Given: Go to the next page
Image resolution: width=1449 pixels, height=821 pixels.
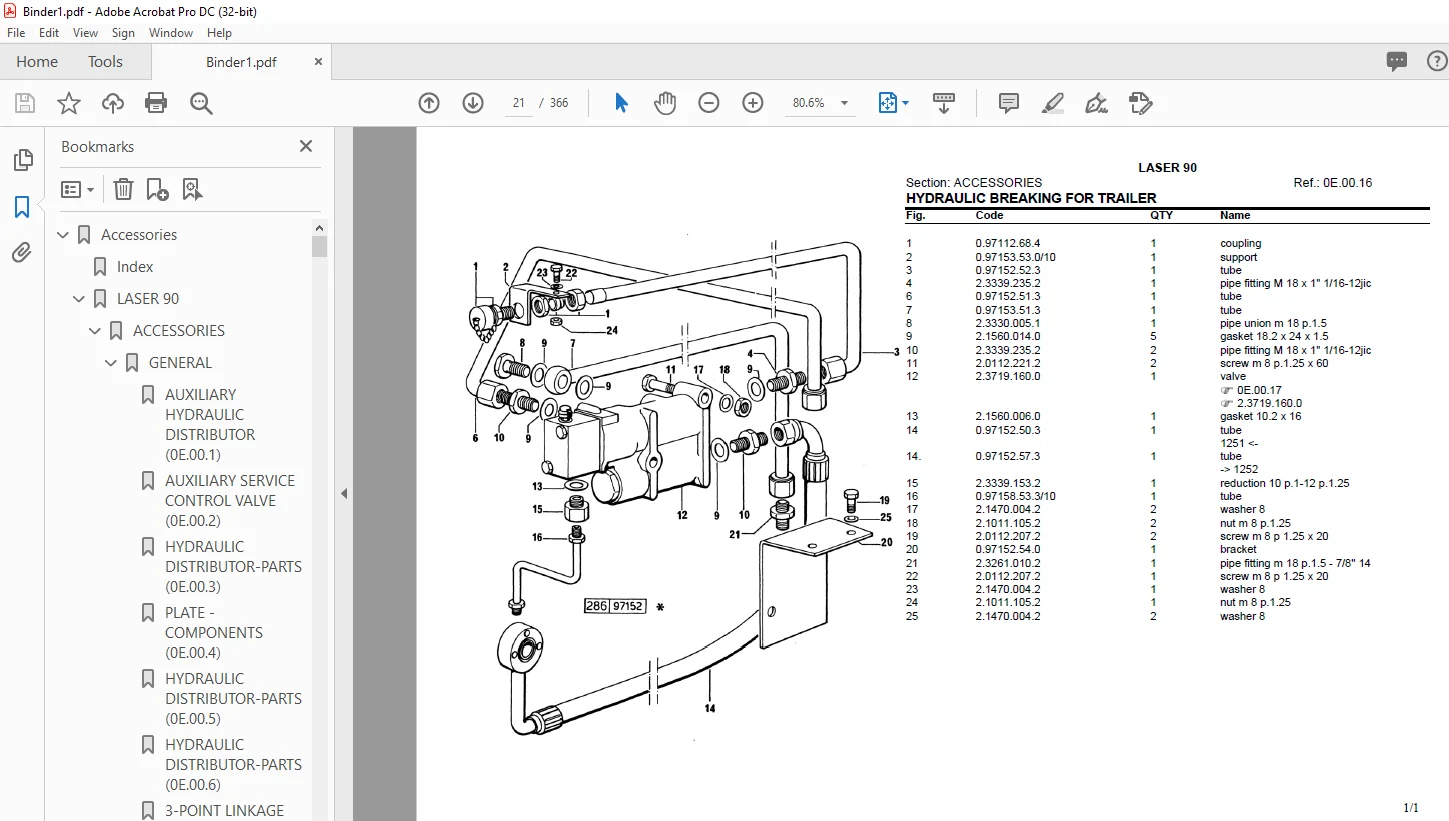Looking at the screenshot, I should (473, 103).
